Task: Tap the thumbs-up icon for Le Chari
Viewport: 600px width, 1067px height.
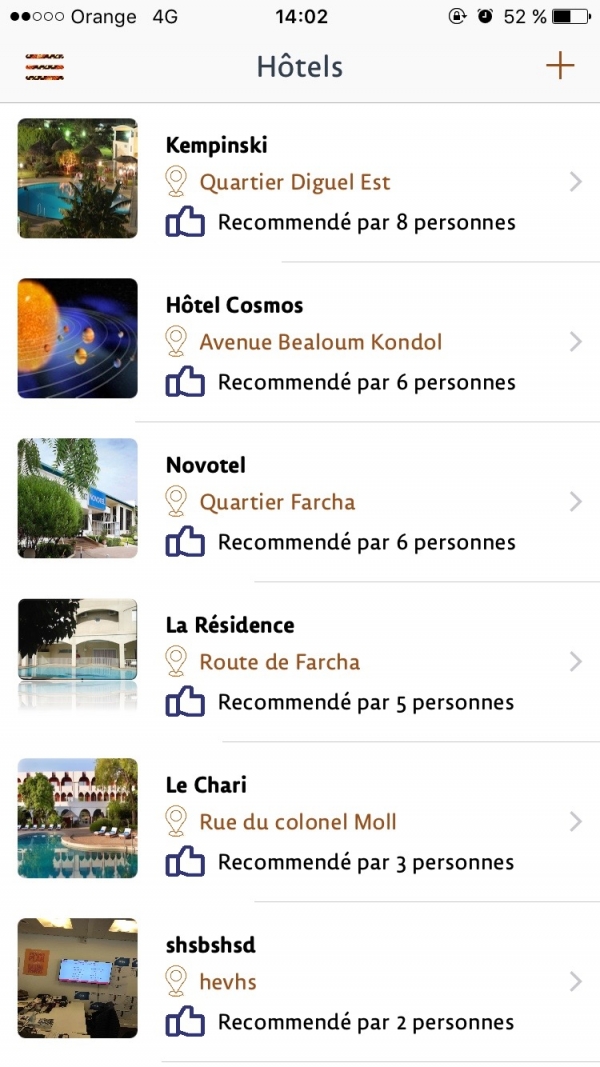Action: tap(185, 862)
